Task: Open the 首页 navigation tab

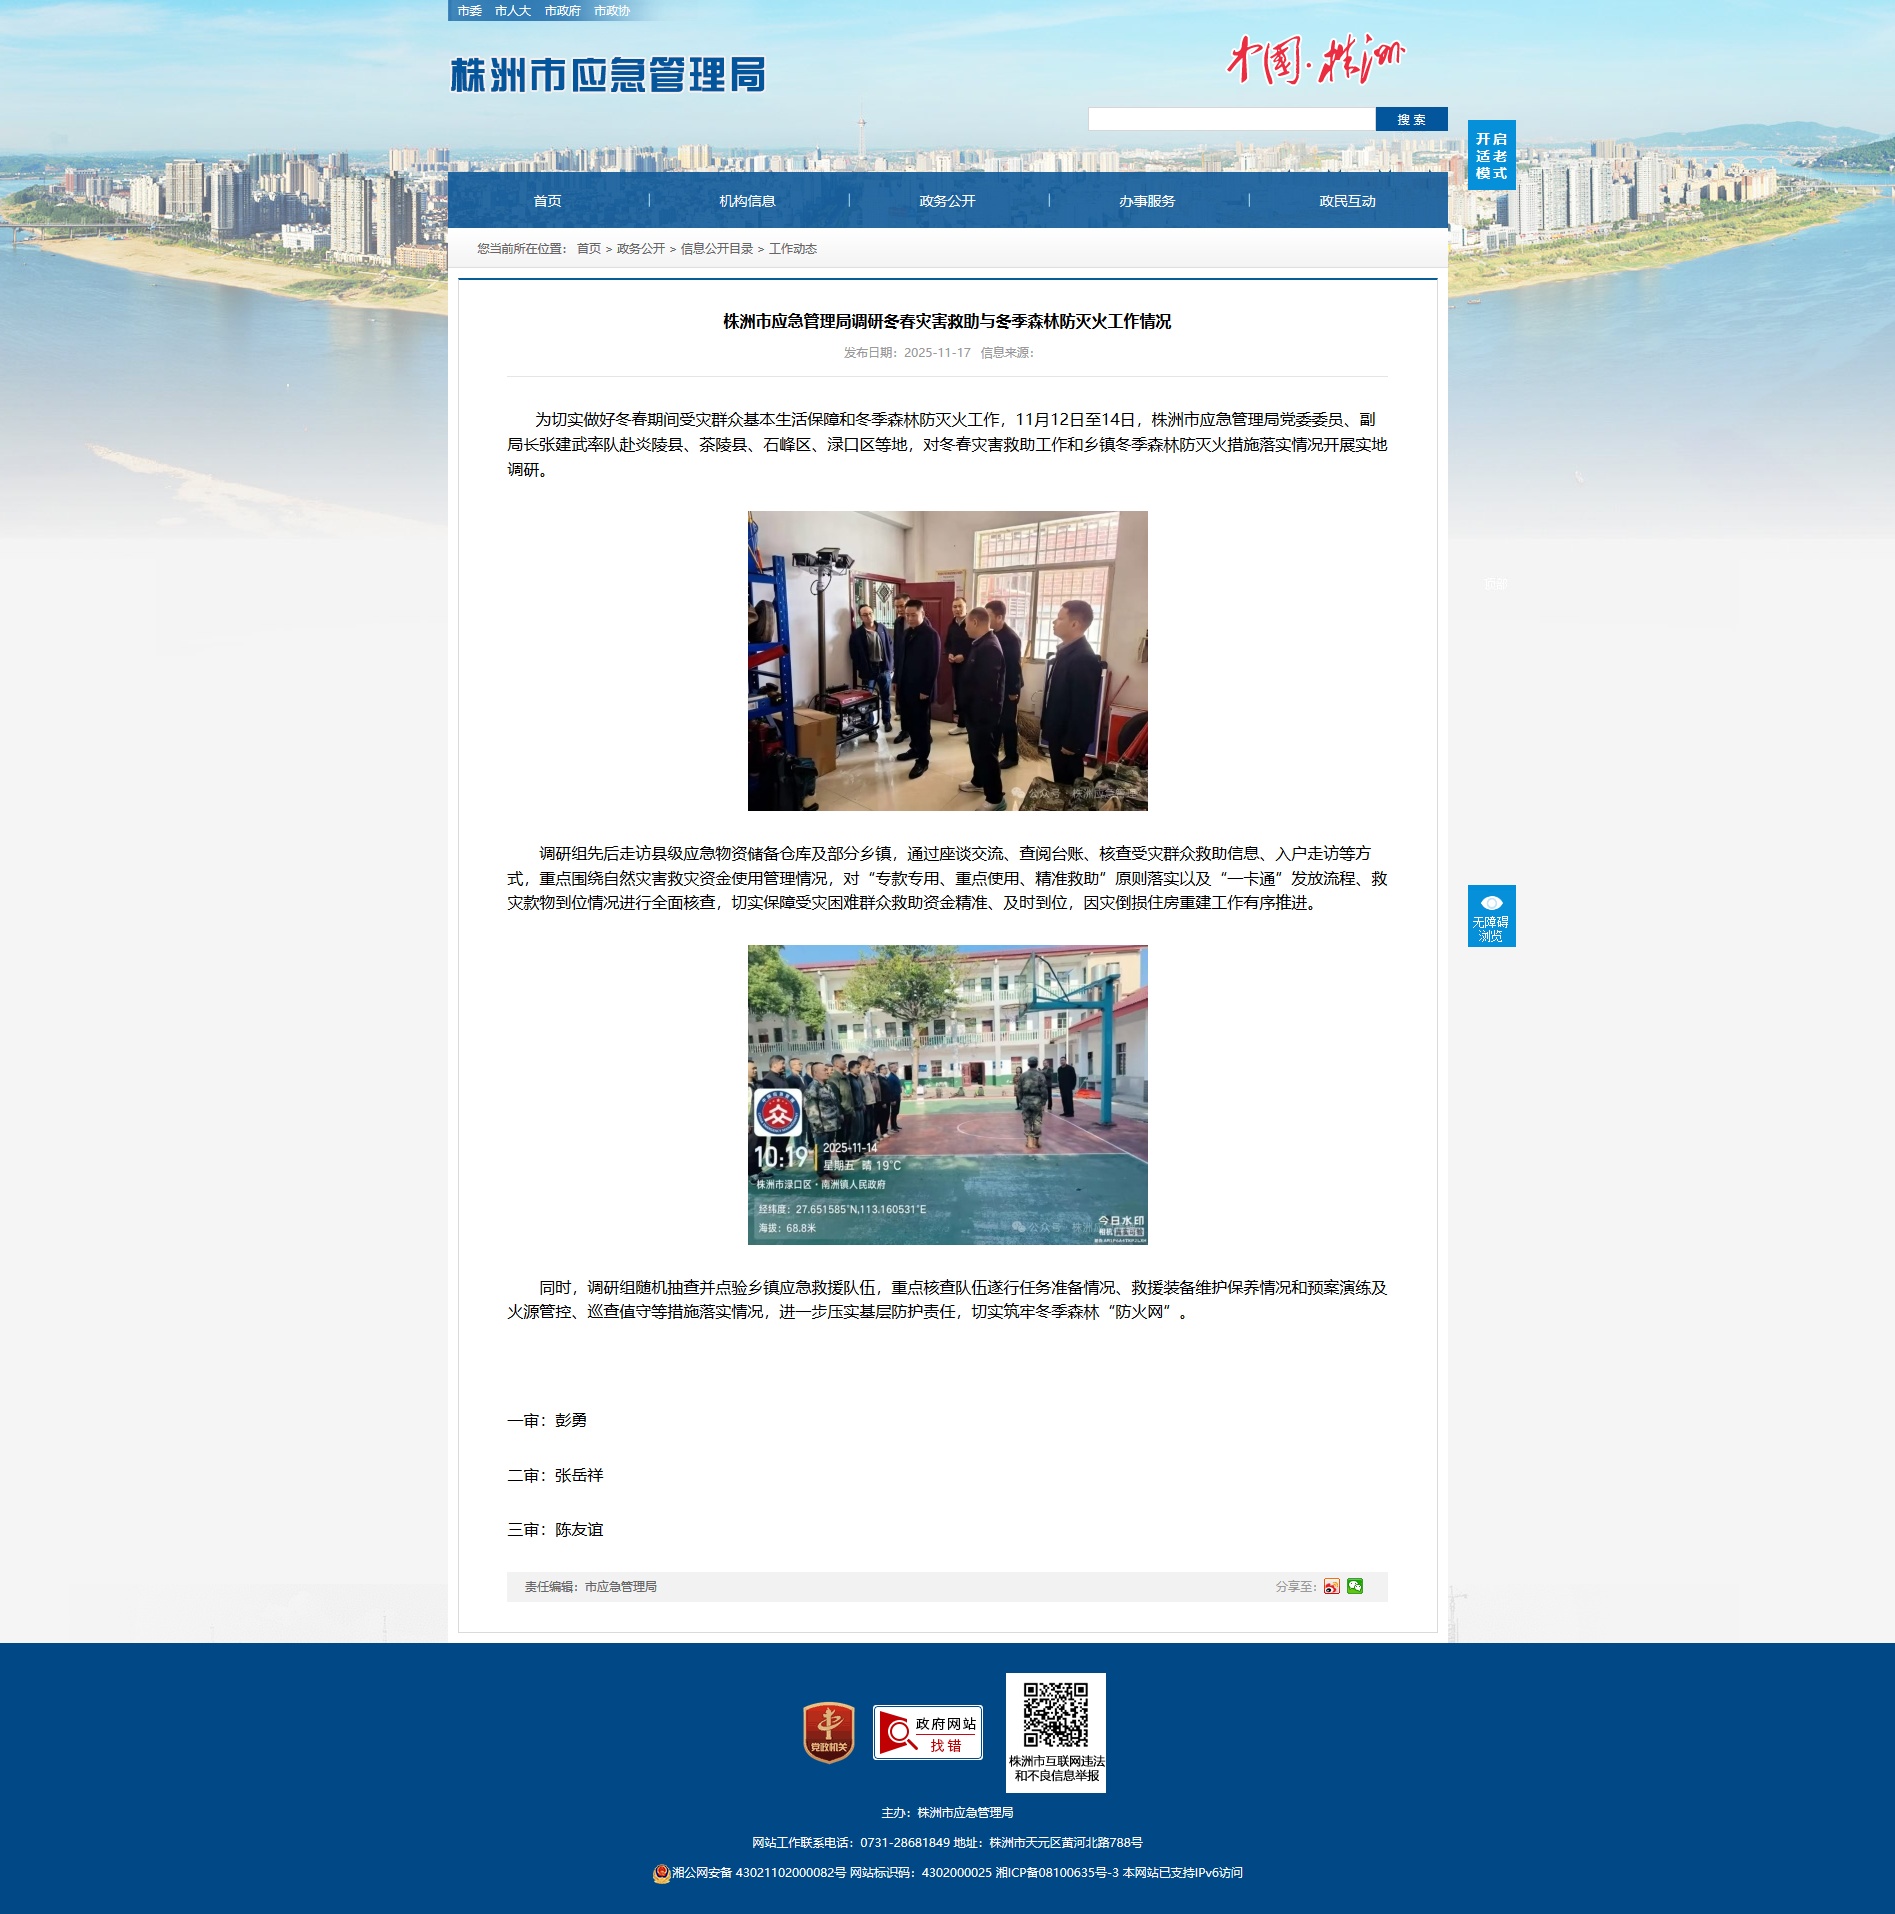Action: pos(547,201)
